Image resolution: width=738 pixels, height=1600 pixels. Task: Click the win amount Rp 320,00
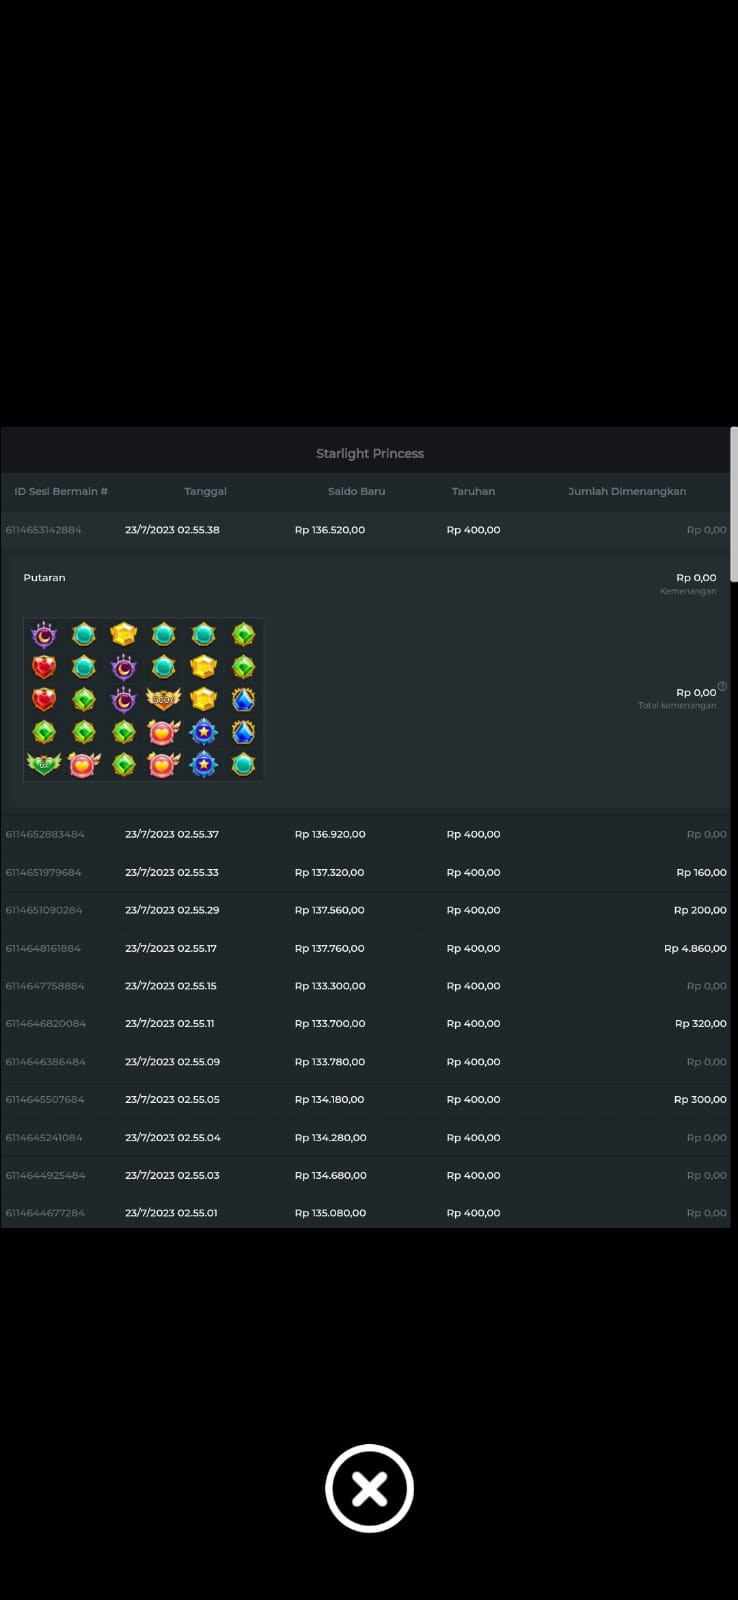coord(701,1023)
